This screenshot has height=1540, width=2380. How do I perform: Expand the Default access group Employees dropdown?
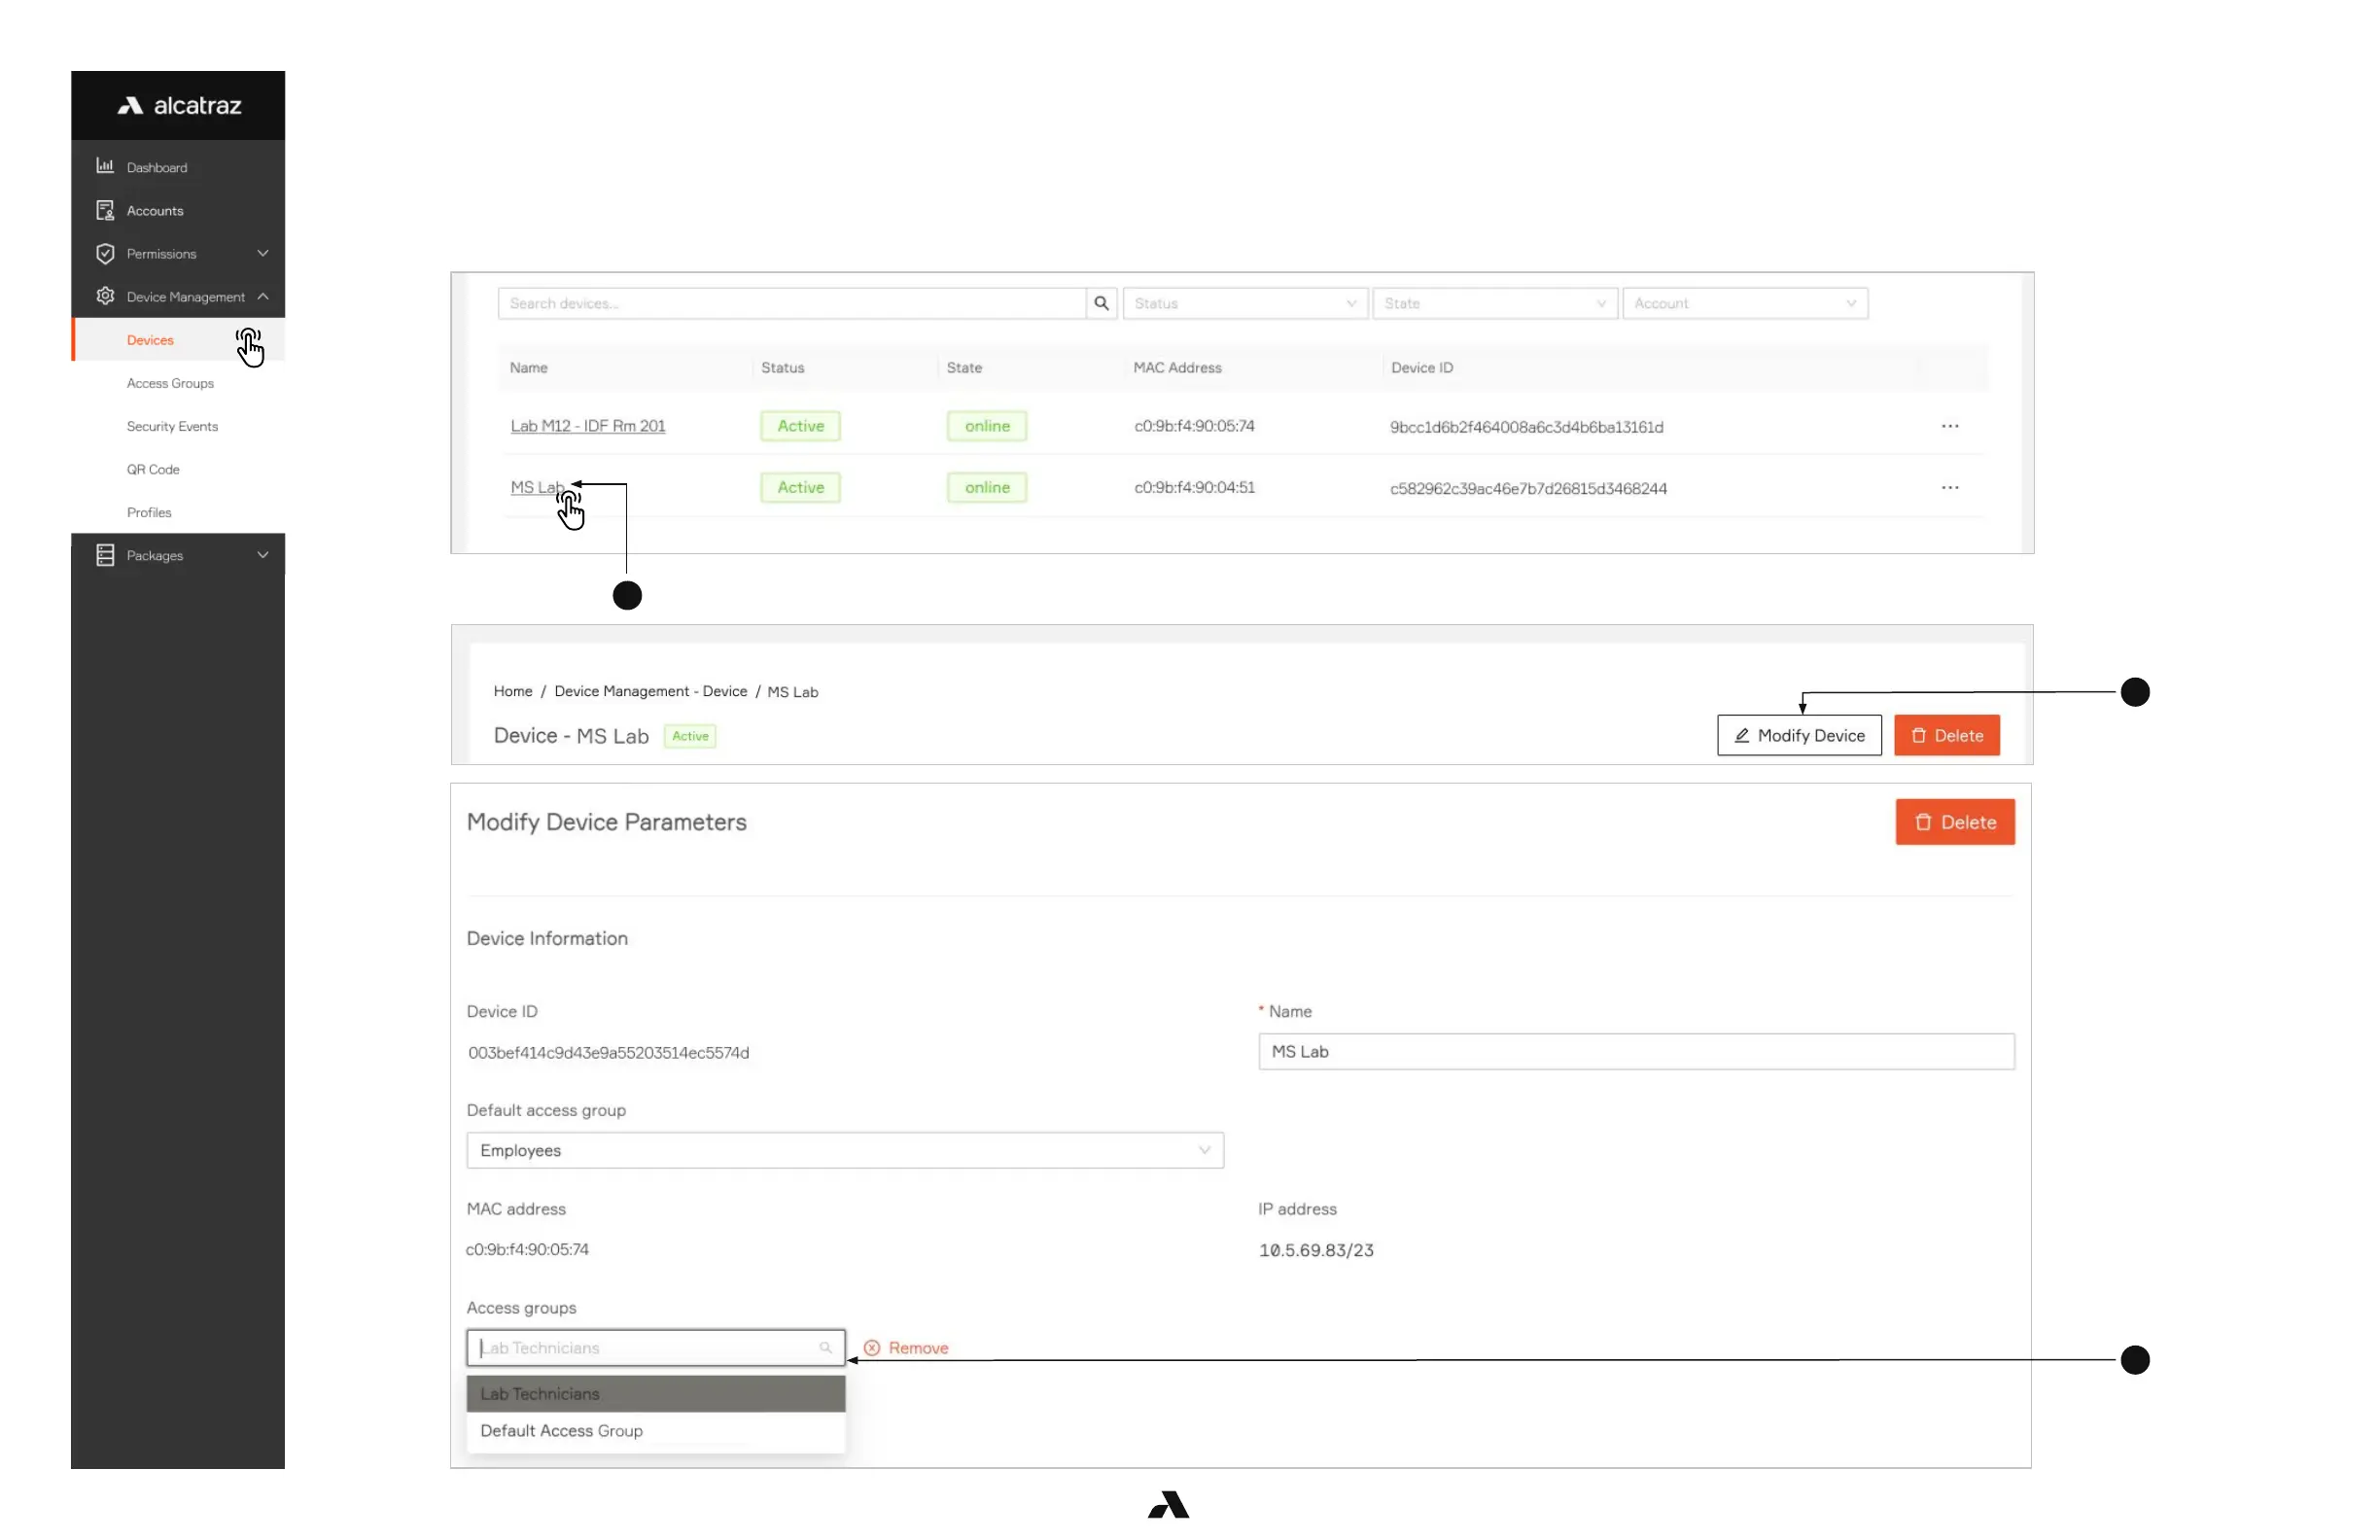tap(844, 1151)
